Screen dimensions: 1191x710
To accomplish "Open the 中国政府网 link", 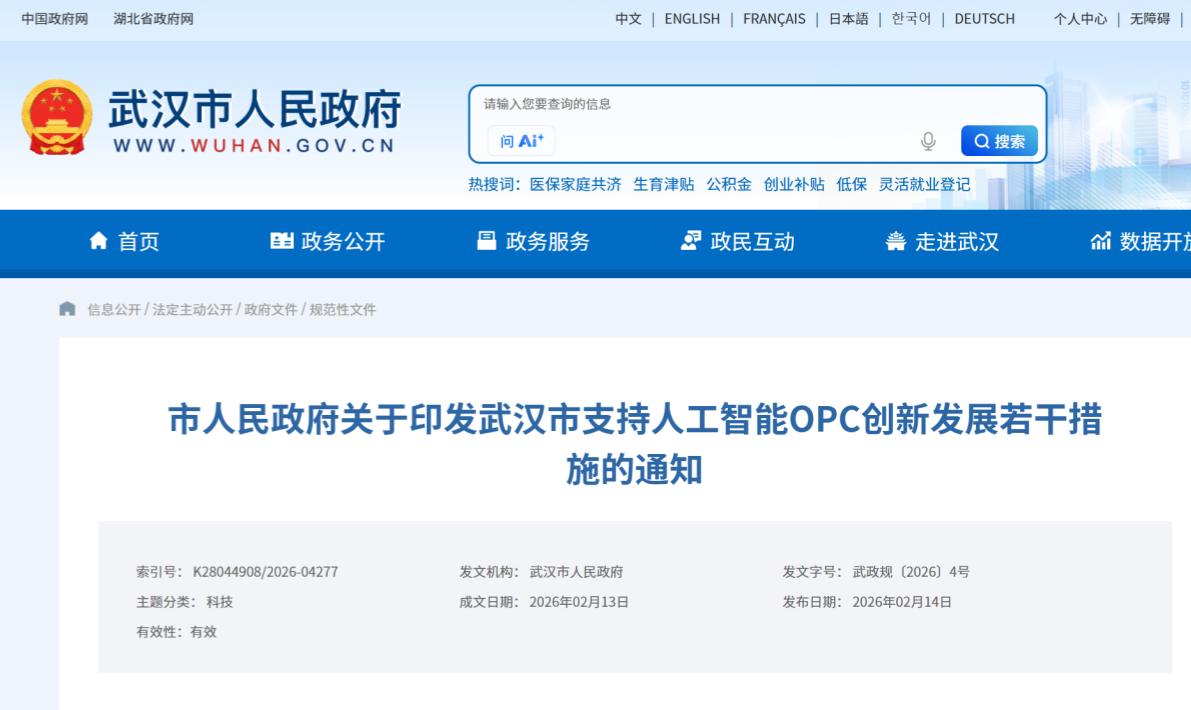I will pos(55,19).
